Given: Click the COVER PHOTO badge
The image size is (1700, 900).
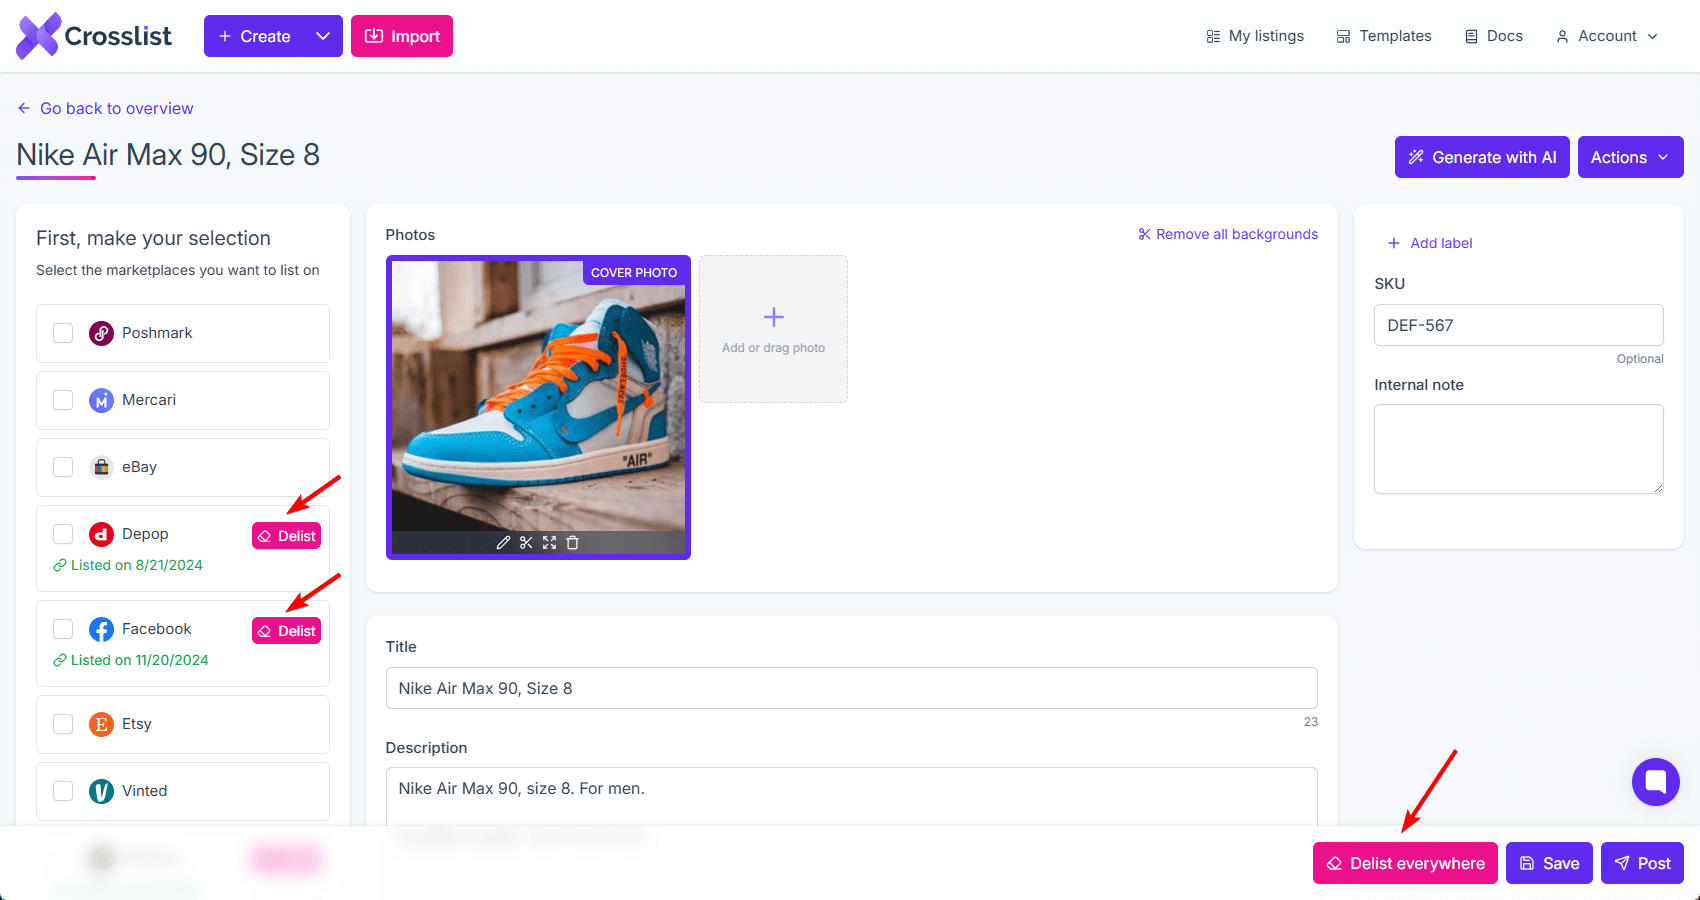Looking at the screenshot, I should [x=634, y=272].
